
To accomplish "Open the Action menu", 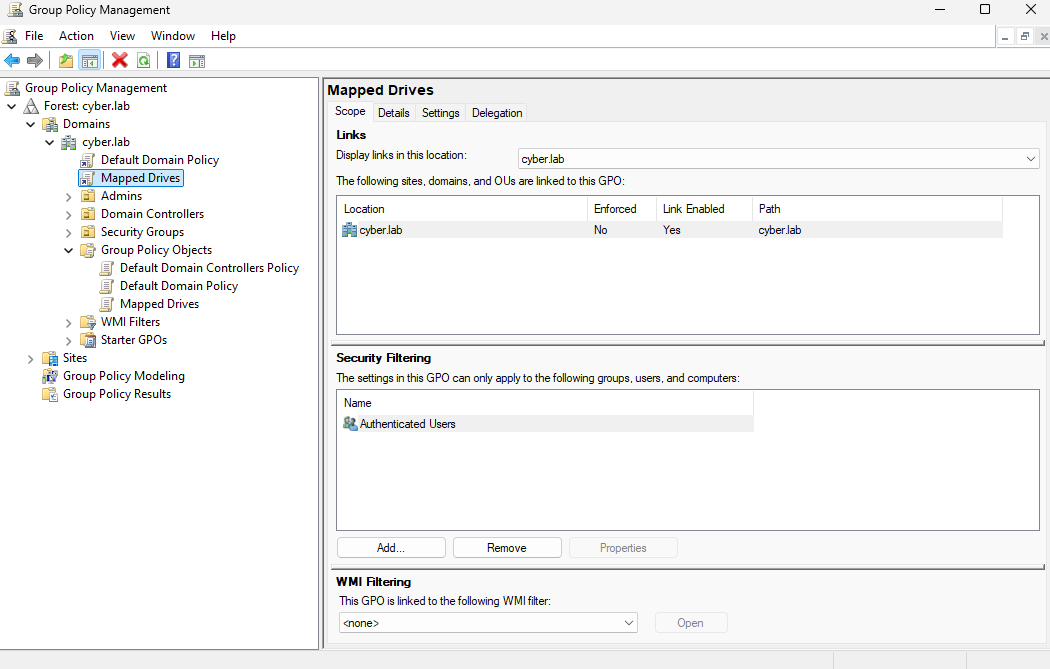I will pos(76,36).
